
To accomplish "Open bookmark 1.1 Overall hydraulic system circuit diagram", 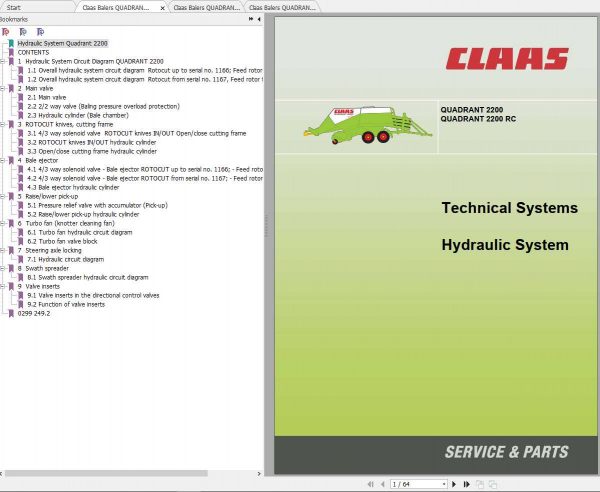I will [145, 70].
